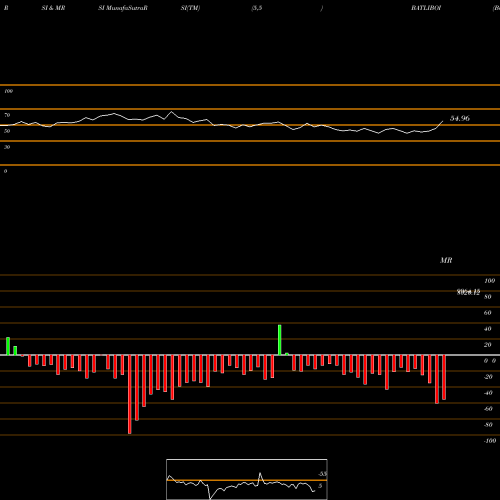
Task: Click the tallest green MR bar
Action: pos(280,340)
